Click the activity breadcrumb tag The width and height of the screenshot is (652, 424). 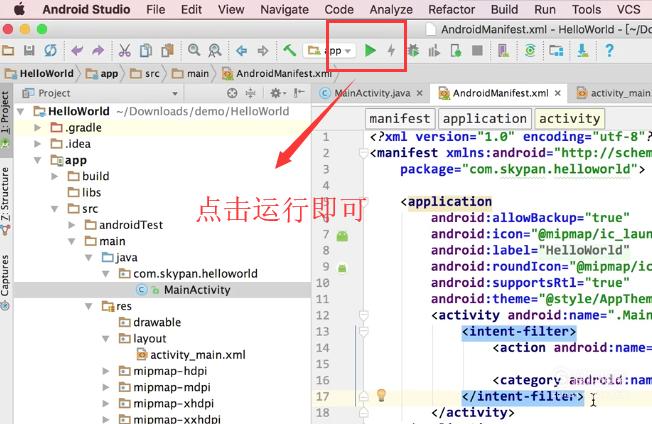pos(570,119)
